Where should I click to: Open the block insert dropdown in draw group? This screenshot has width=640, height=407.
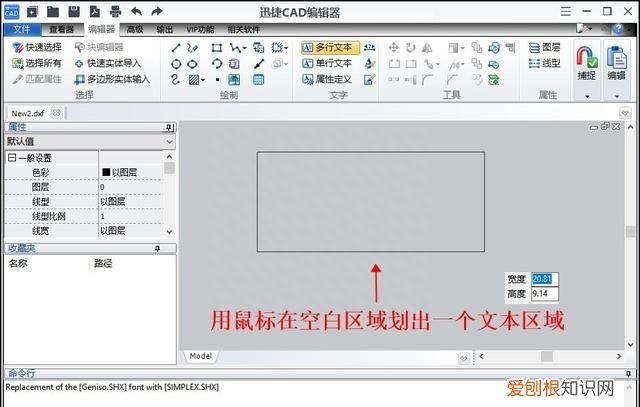[x=286, y=49]
